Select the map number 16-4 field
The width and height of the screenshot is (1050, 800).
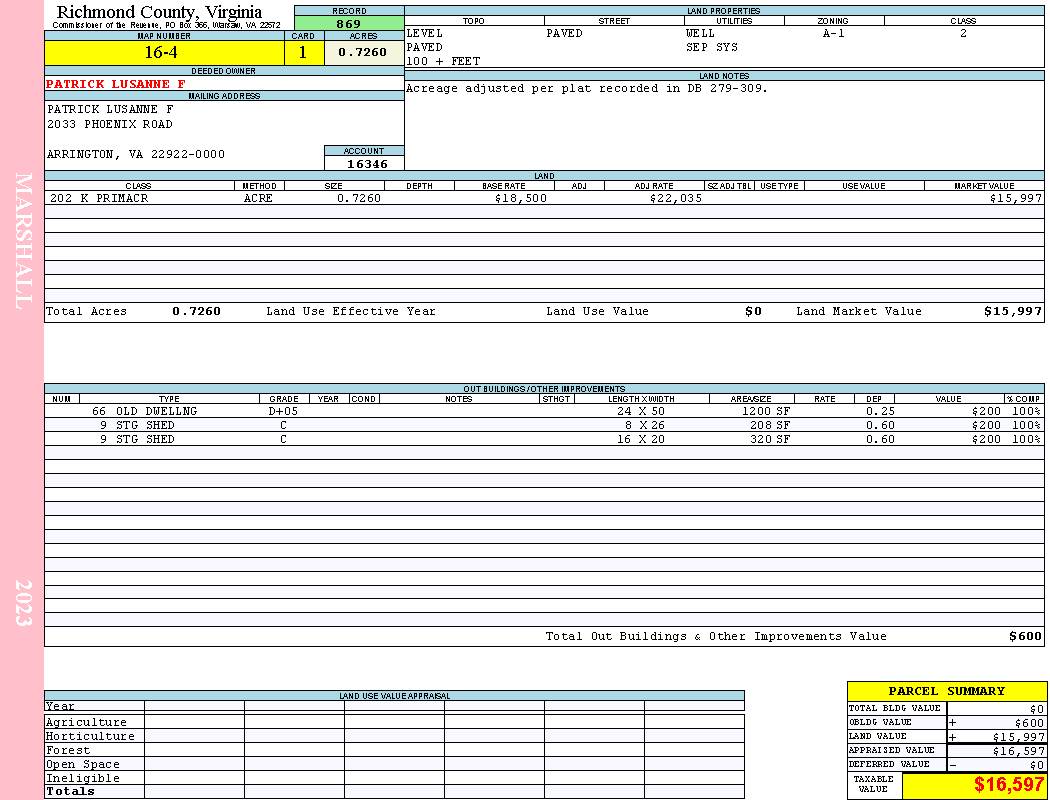pos(164,53)
